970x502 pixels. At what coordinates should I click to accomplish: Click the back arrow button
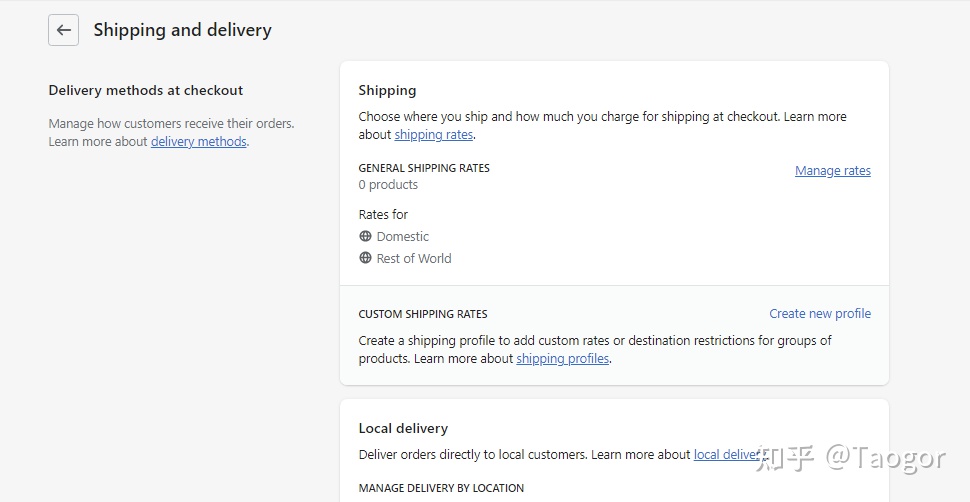pyautogui.click(x=63, y=30)
